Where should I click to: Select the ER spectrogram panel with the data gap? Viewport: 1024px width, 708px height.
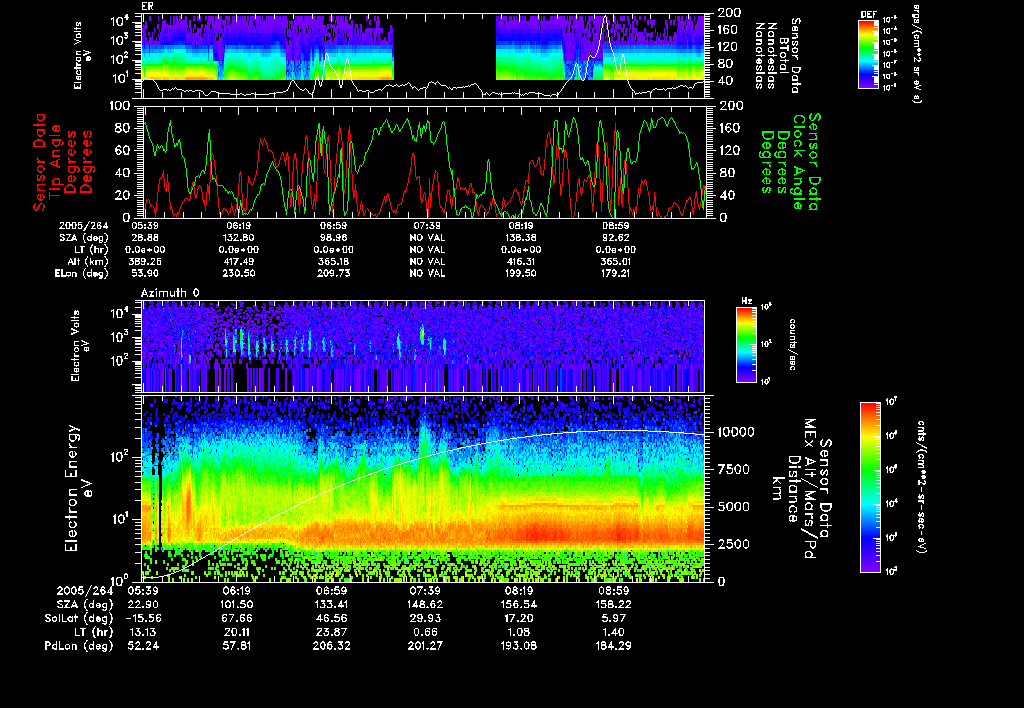423,56
